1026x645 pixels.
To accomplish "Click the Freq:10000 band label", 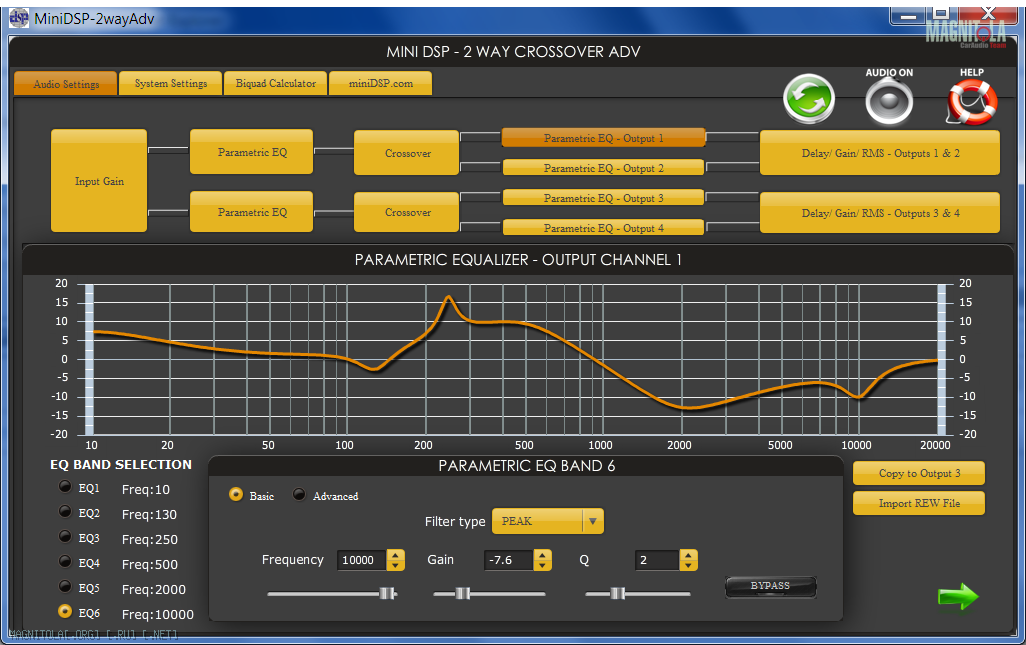I will point(158,614).
